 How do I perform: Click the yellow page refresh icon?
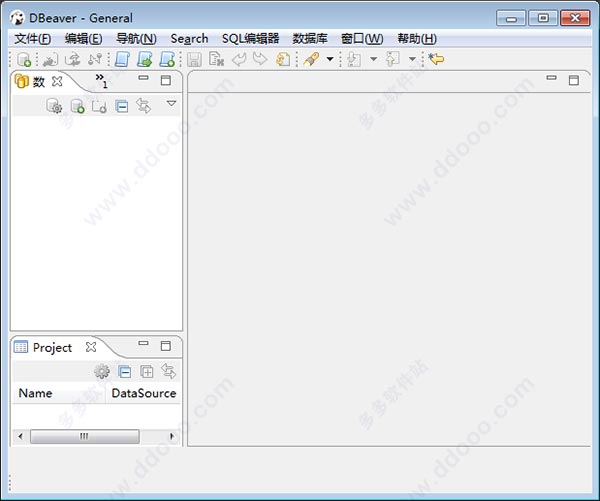(x=283, y=59)
